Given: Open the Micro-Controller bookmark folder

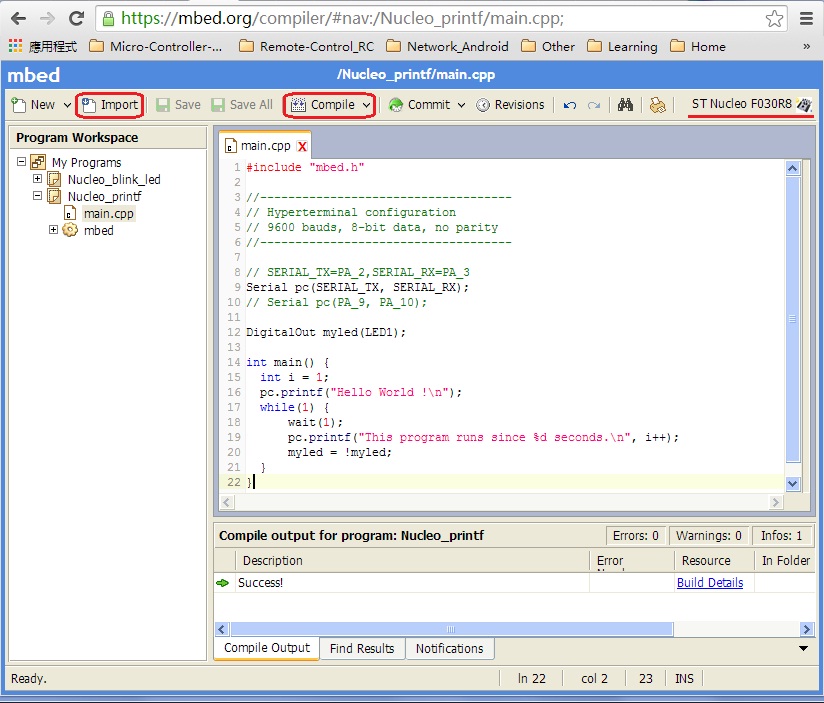Looking at the screenshot, I should [156, 47].
